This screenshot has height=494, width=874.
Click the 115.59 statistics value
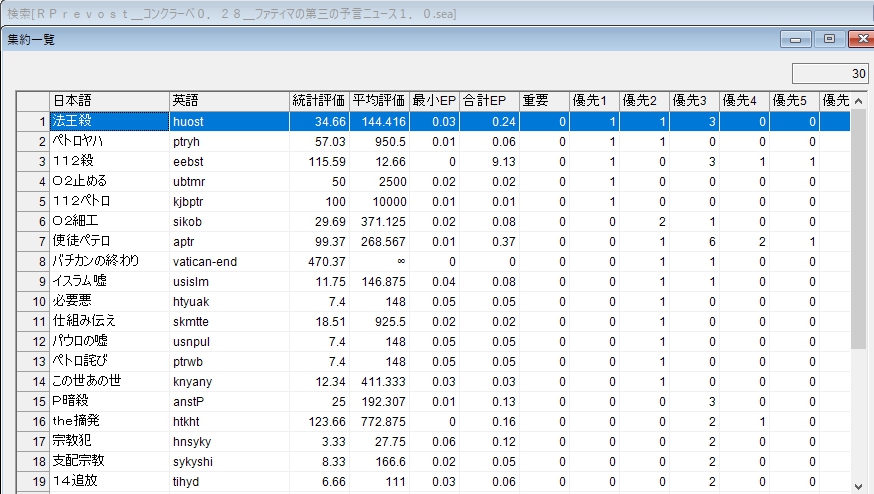pos(319,161)
